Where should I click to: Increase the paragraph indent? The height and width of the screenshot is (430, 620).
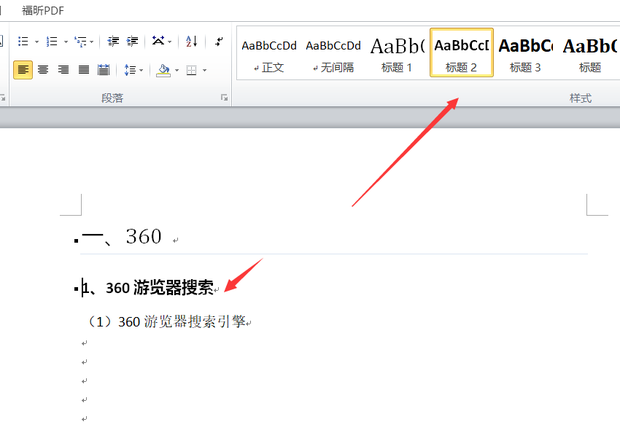tap(132, 41)
